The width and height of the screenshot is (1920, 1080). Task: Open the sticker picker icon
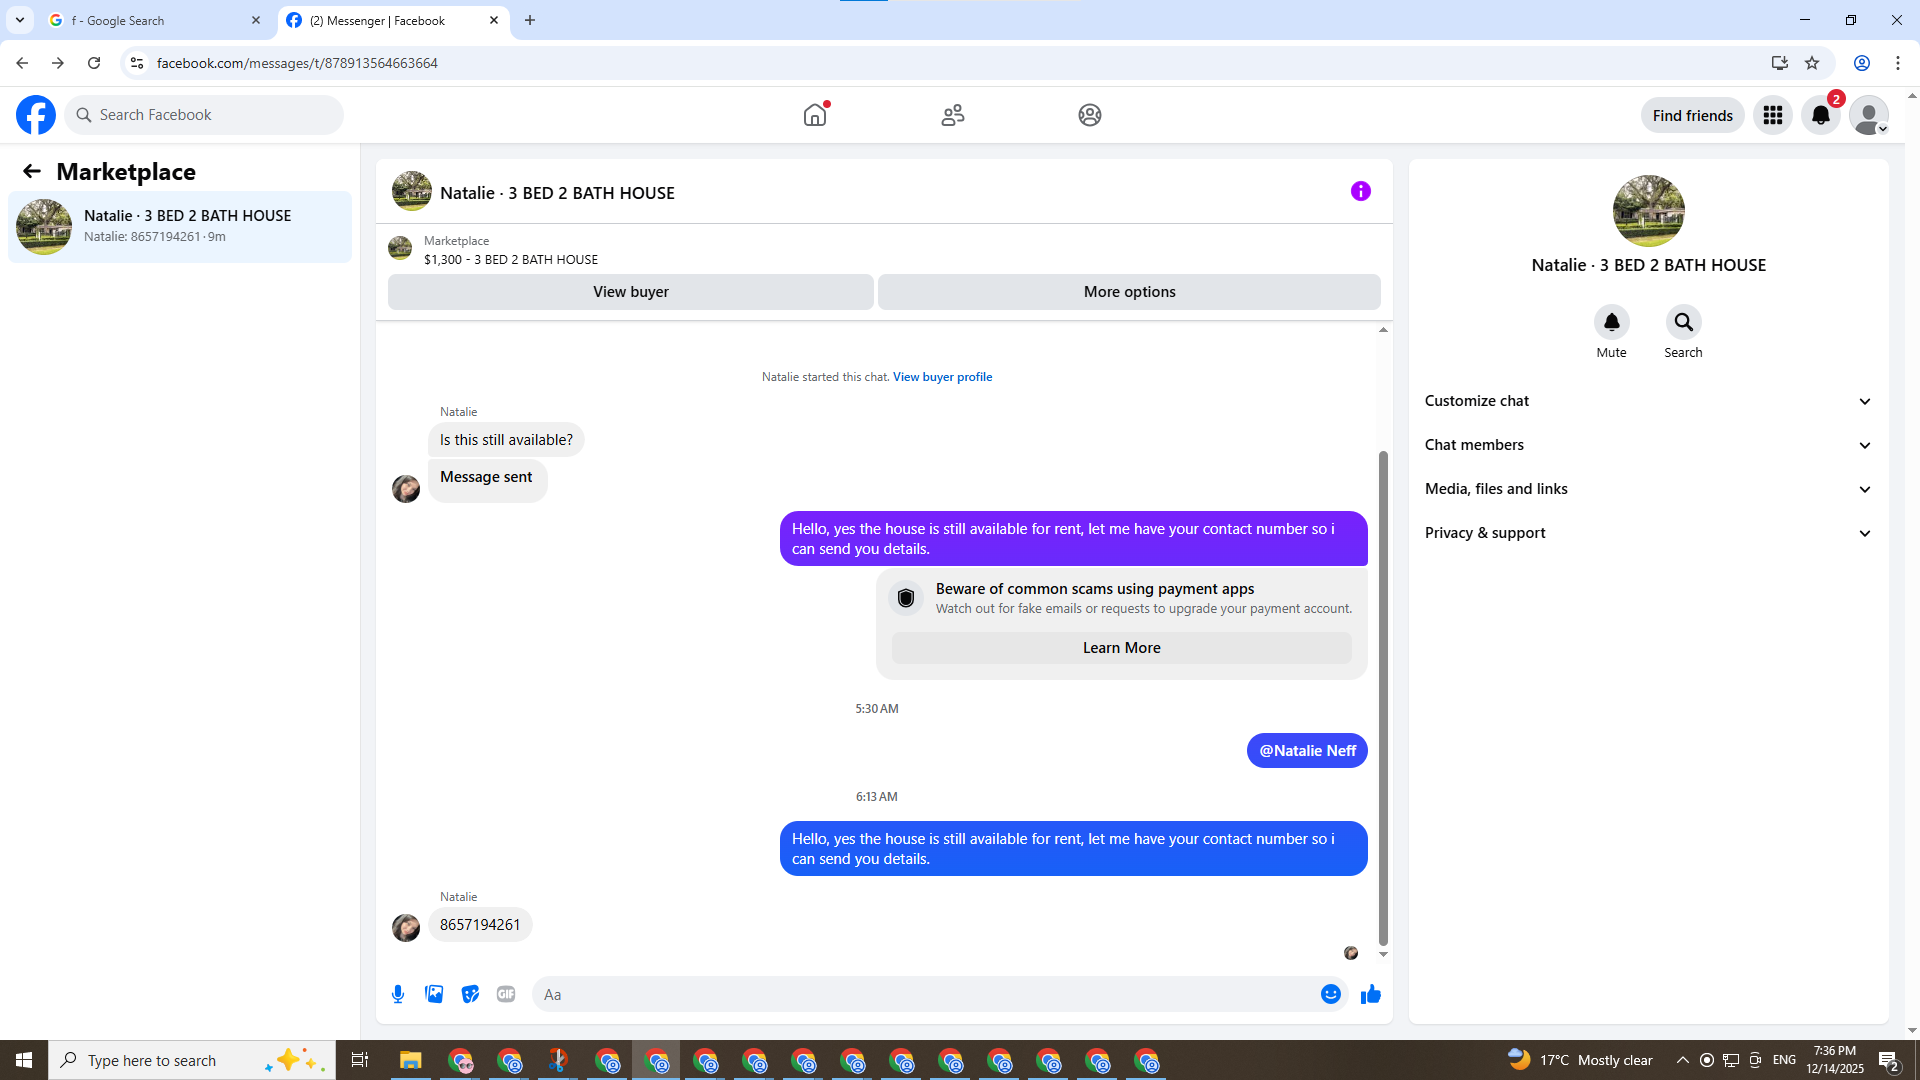[470, 994]
